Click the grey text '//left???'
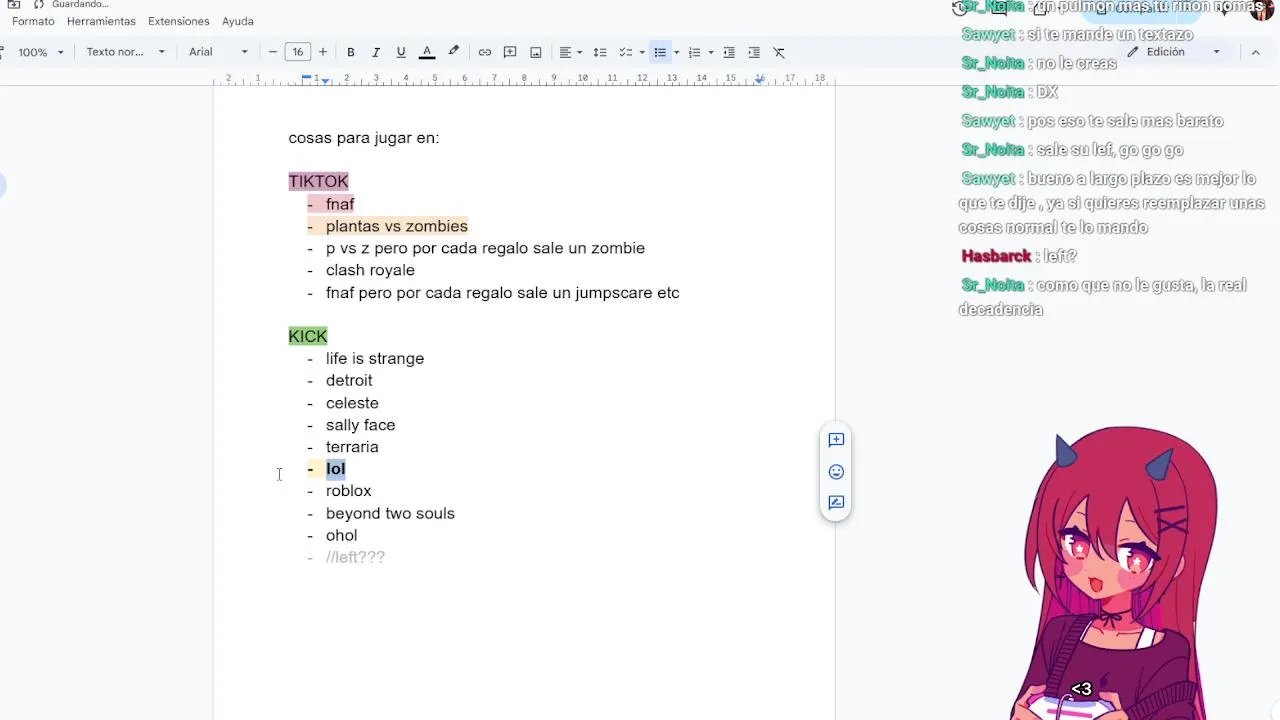The width and height of the screenshot is (1280, 720). point(355,557)
